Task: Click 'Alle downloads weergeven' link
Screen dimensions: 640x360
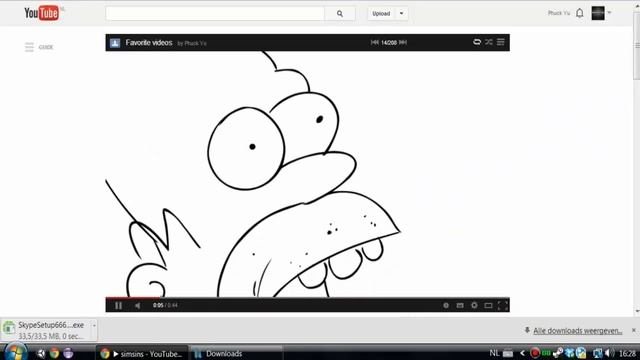Action: (578, 331)
